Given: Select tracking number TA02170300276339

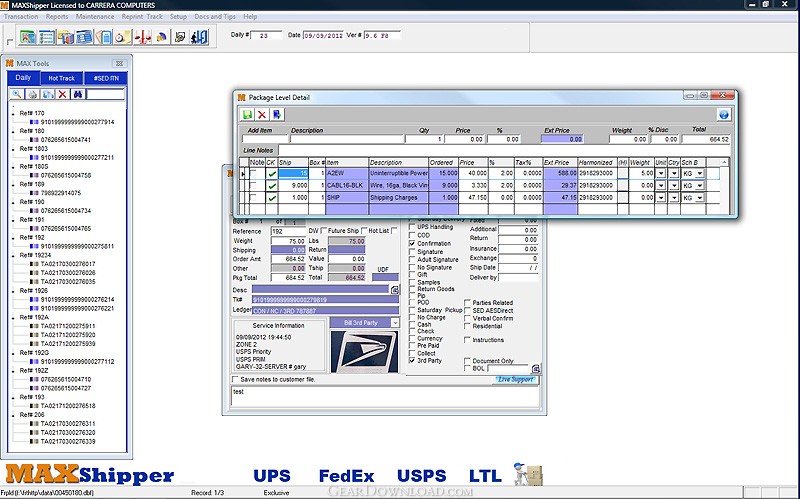Looking at the screenshot, I should click(68, 441).
